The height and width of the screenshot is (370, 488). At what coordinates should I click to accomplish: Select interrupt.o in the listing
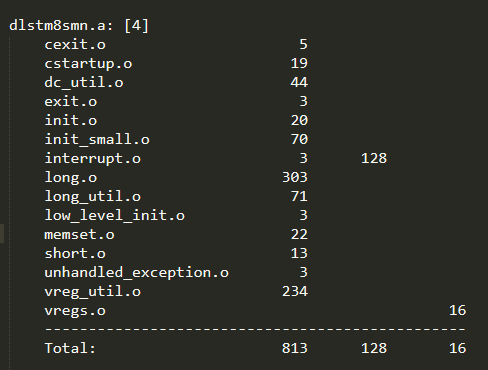point(93,158)
